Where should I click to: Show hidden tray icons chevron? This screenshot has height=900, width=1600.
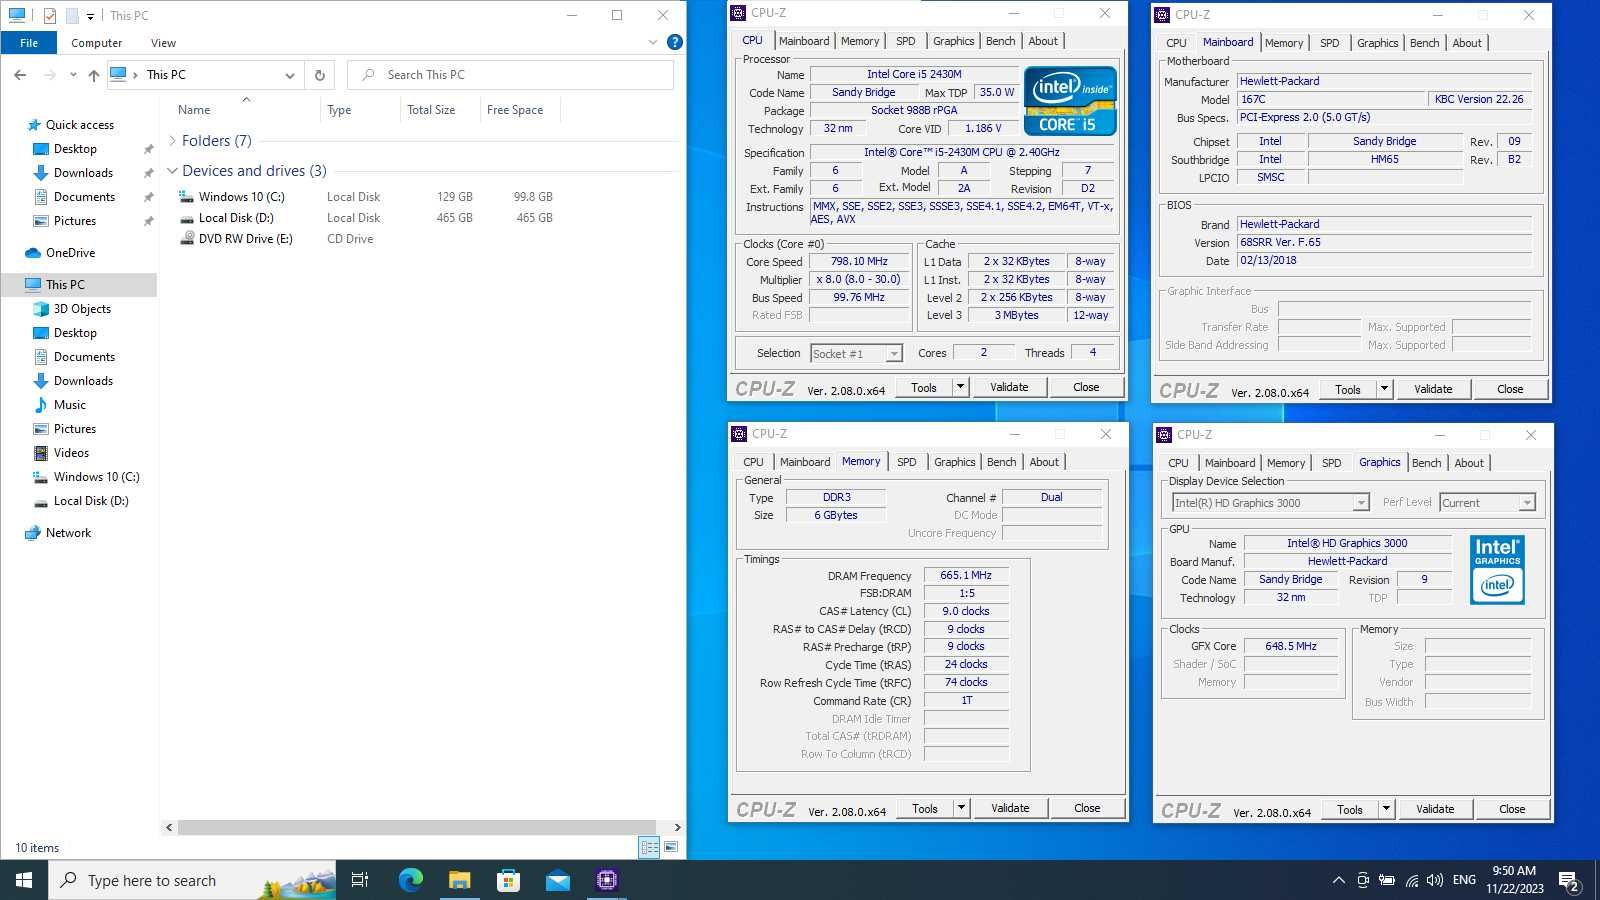pyautogui.click(x=1338, y=880)
